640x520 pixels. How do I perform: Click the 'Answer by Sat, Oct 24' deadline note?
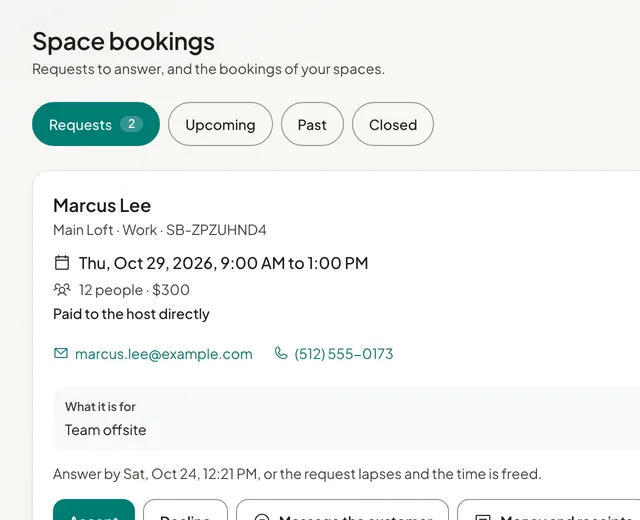click(x=297, y=474)
